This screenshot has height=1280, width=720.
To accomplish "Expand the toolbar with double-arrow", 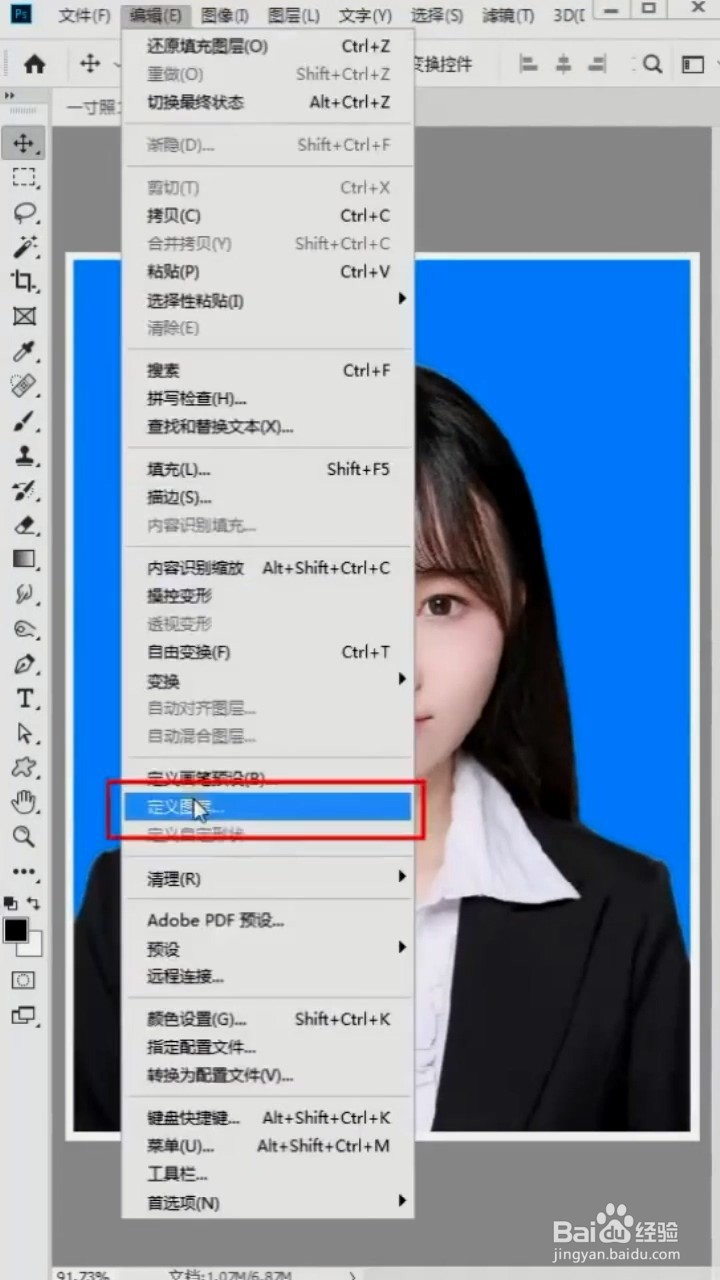I will (10, 96).
